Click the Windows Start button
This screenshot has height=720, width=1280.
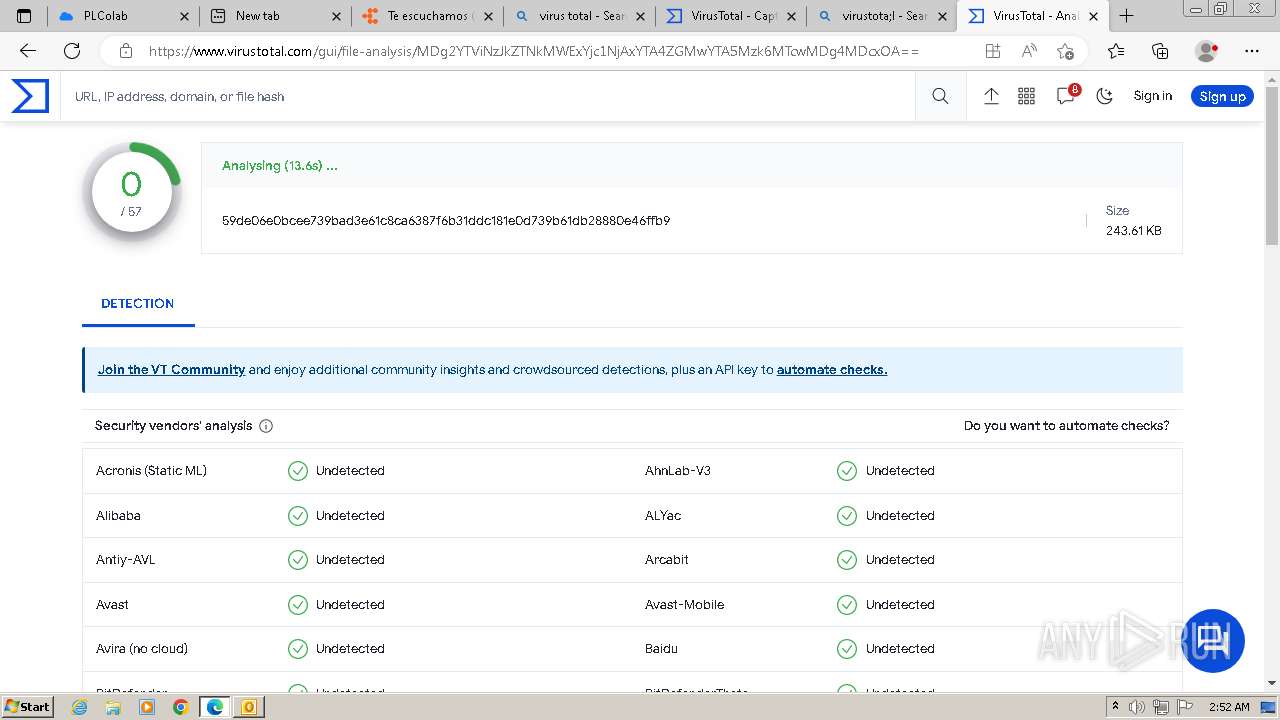[28, 706]
